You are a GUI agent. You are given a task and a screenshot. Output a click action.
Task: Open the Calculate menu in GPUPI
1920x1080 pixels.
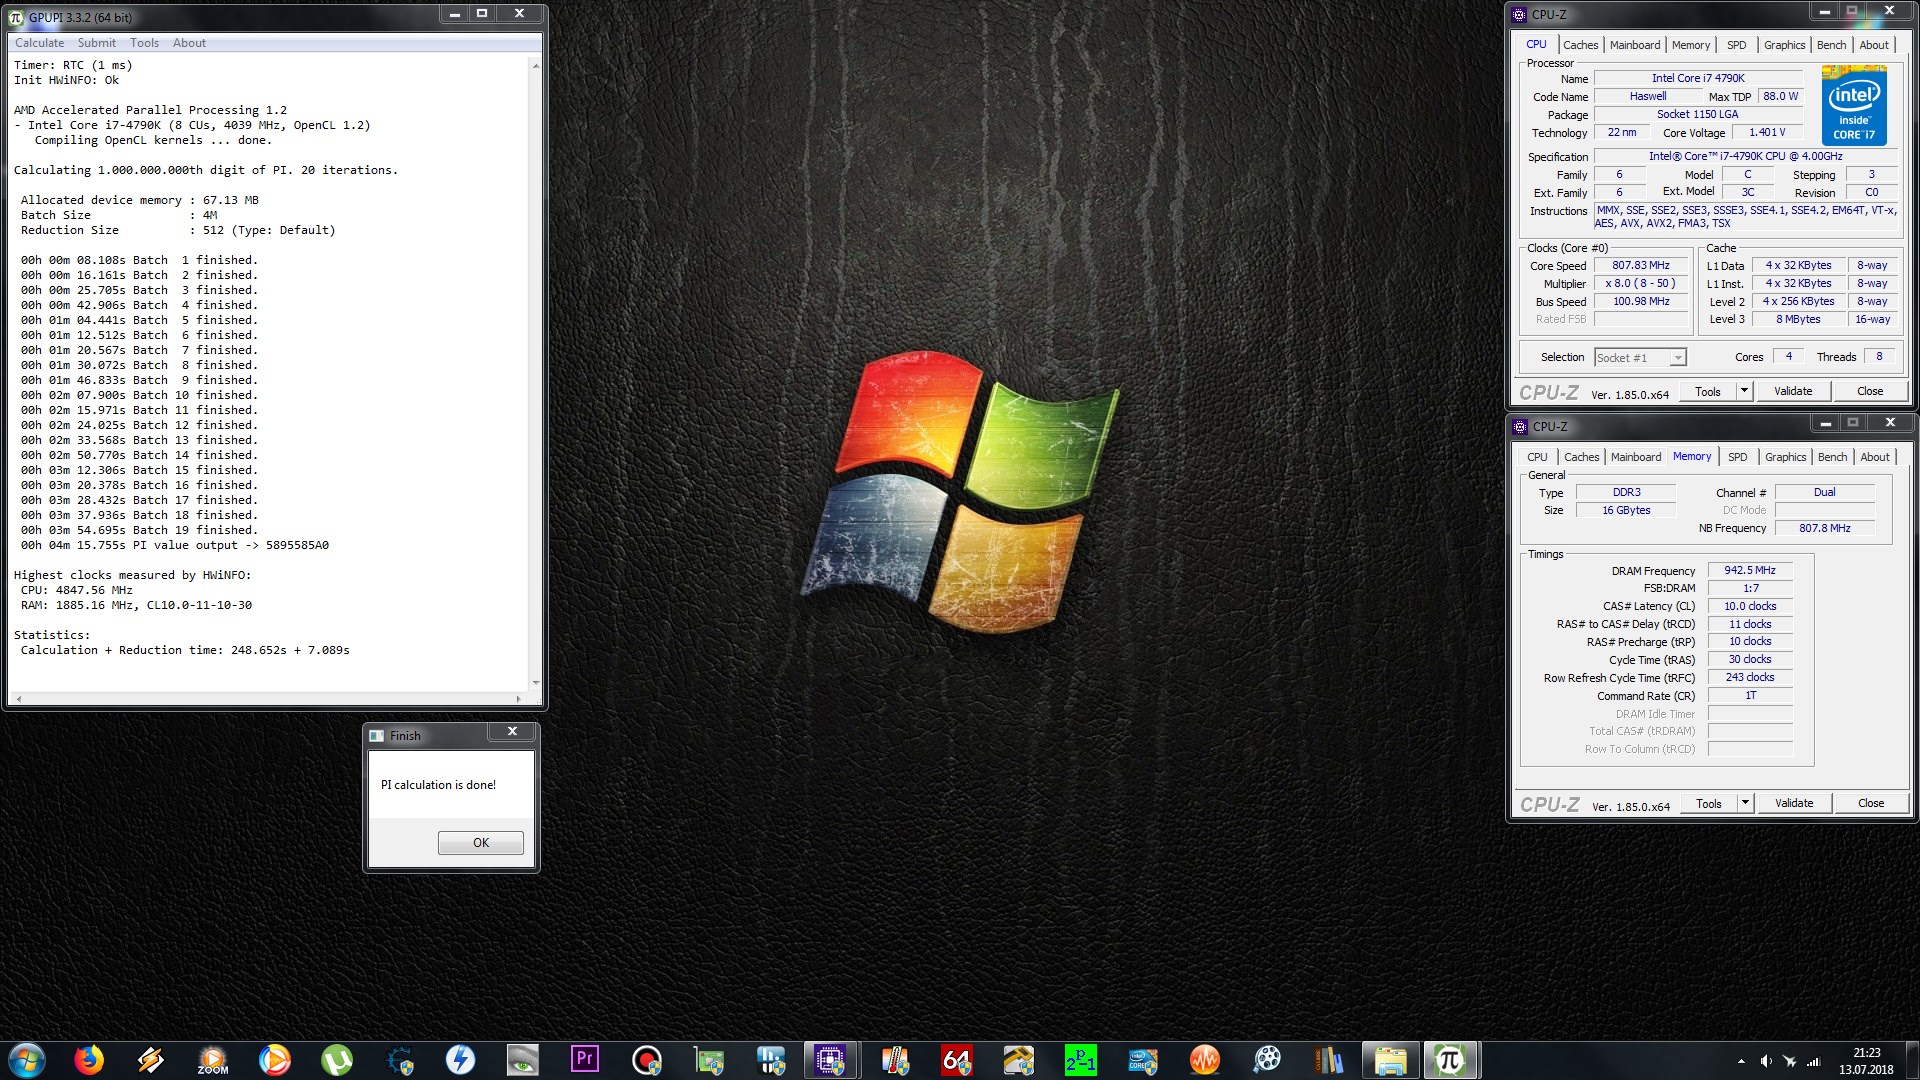[39, 43]
